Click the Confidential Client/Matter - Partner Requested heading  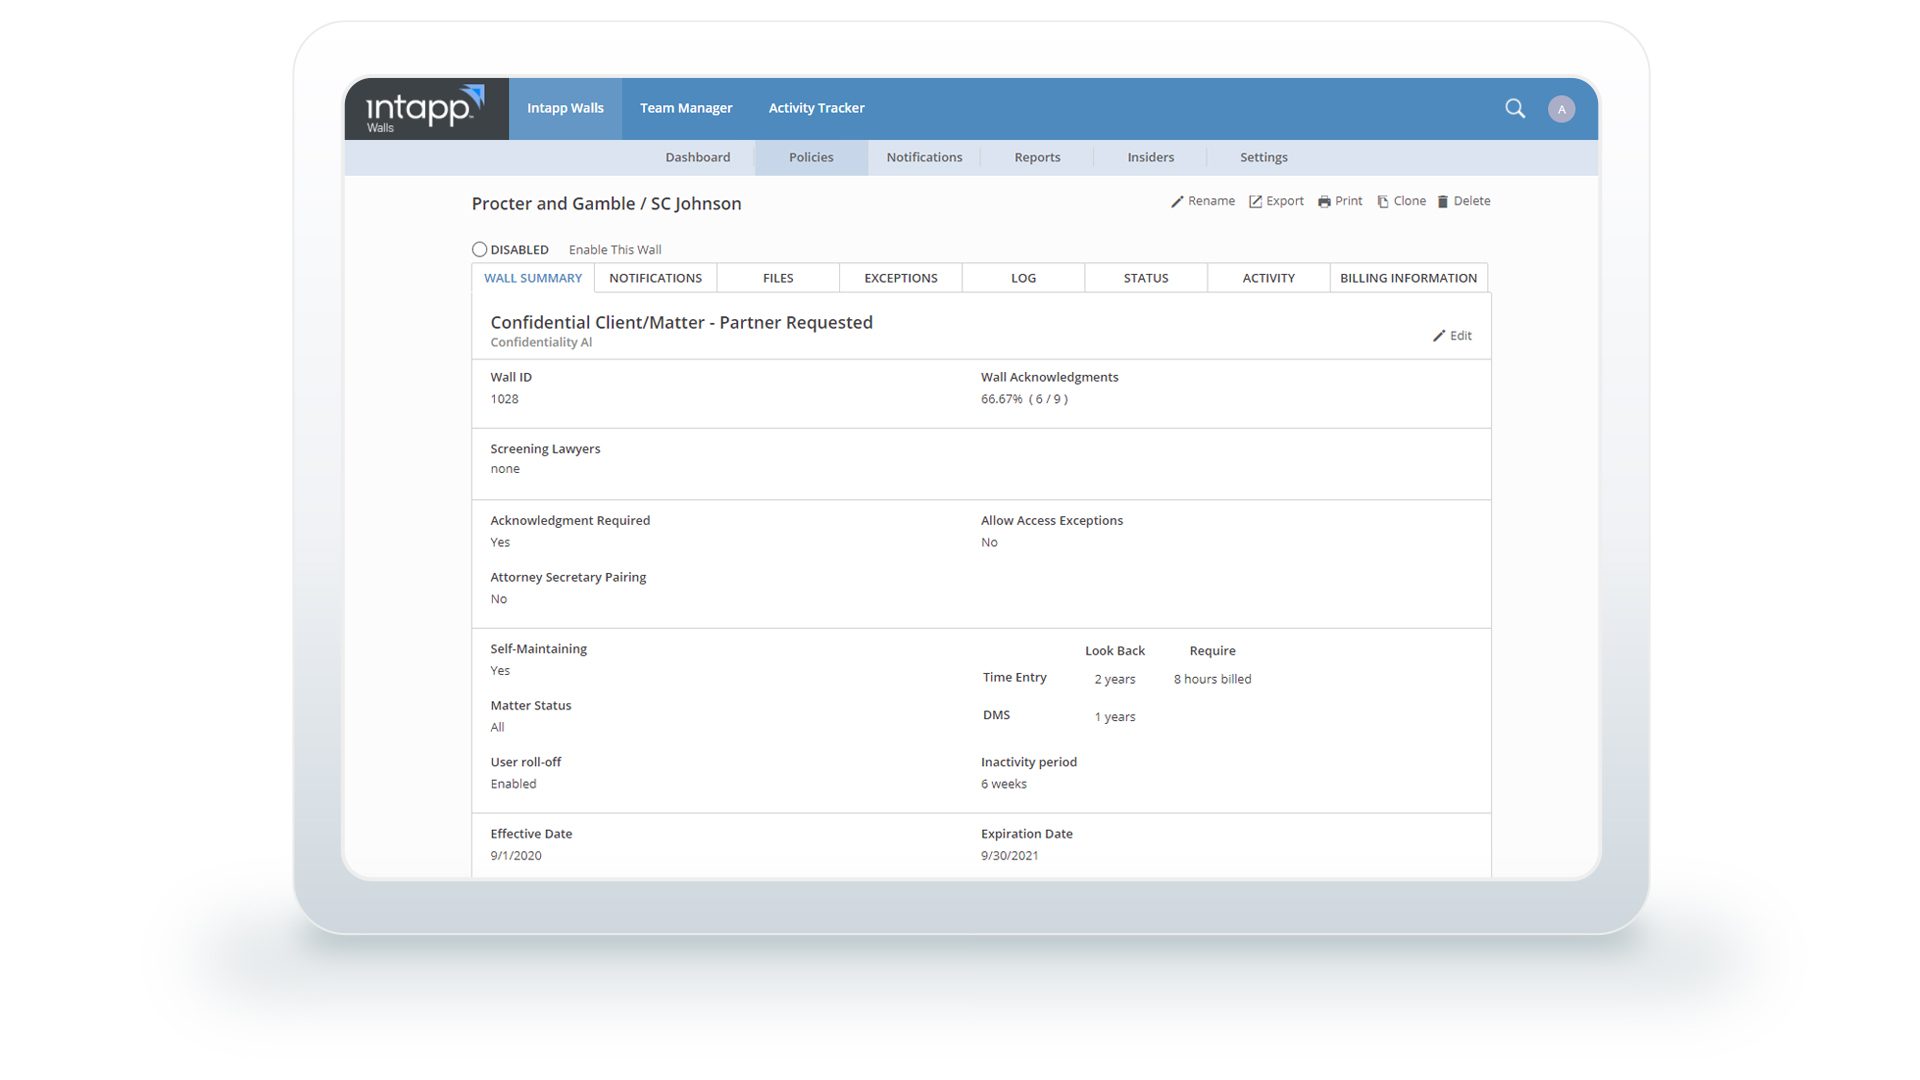pos(681,322)
